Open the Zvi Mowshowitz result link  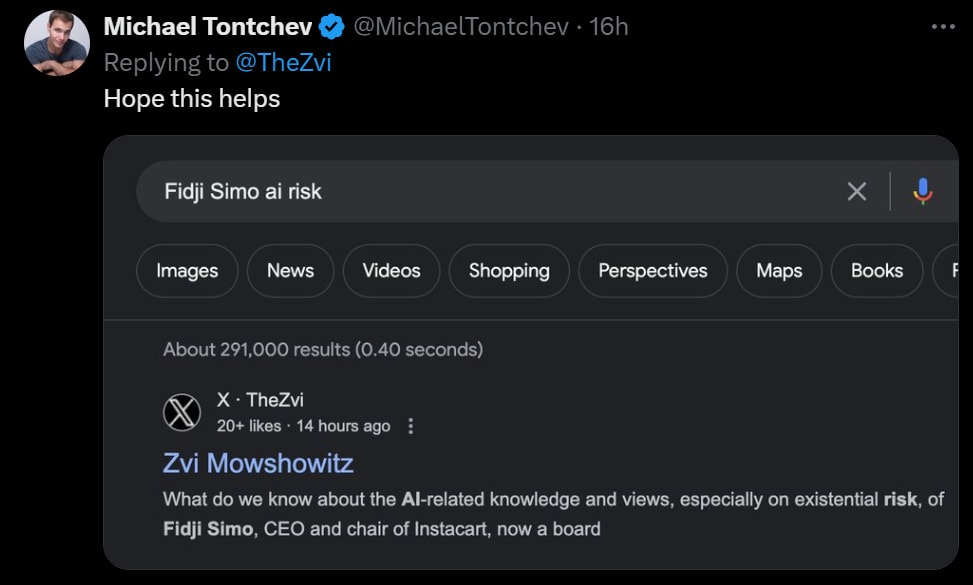[258, 463]
